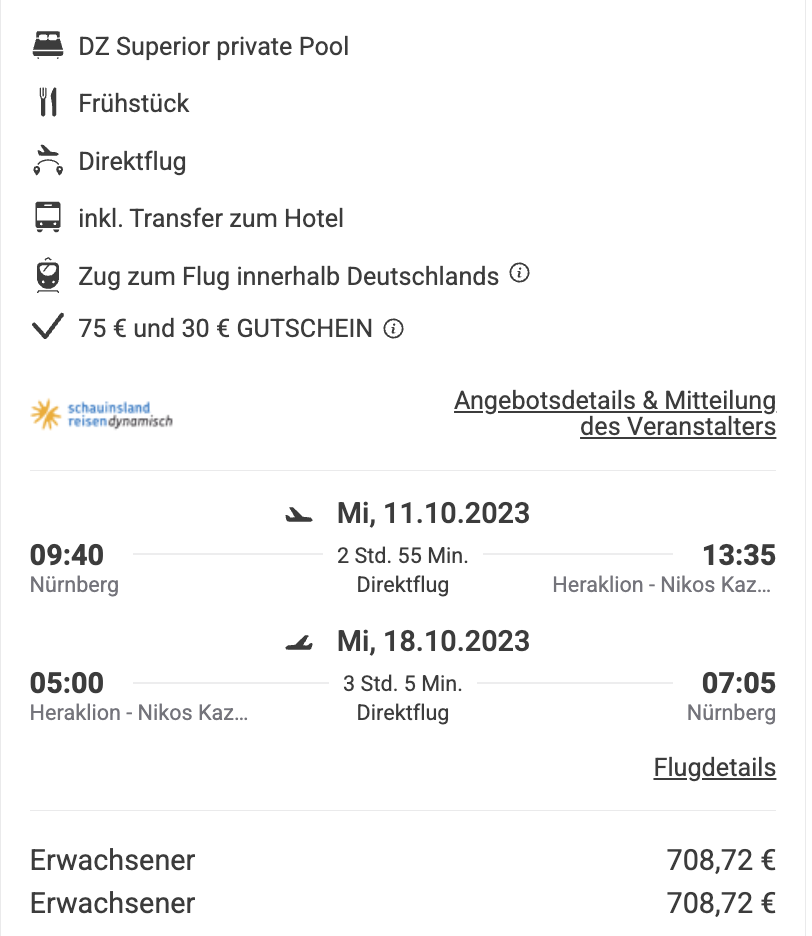Open Angebotsdetails & Mitteilung des Veranstalters link

[615, 413]
